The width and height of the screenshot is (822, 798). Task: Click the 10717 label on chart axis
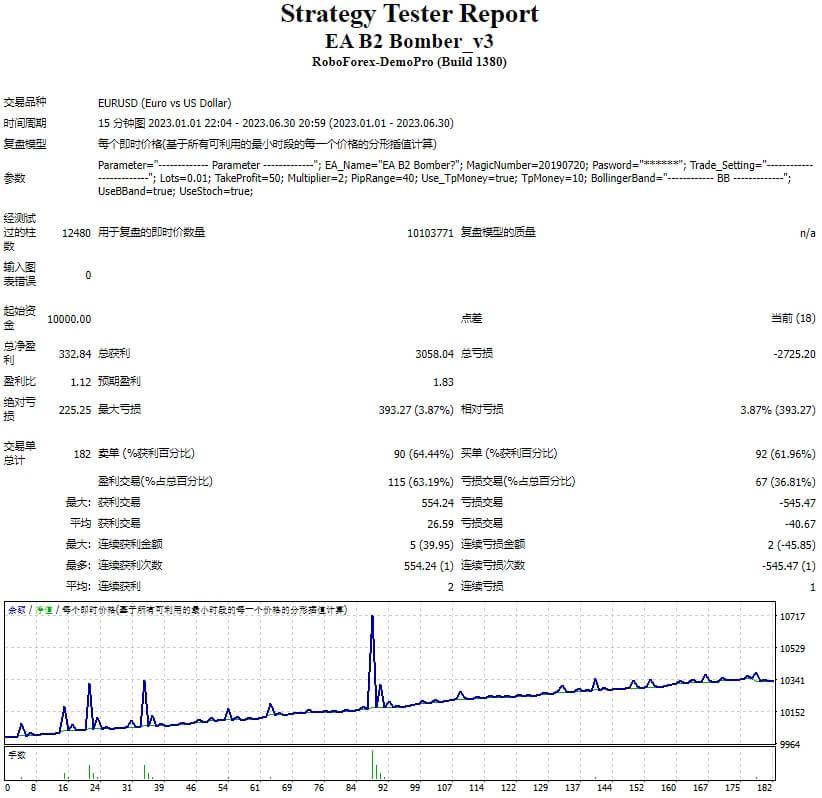coord(792,617)
